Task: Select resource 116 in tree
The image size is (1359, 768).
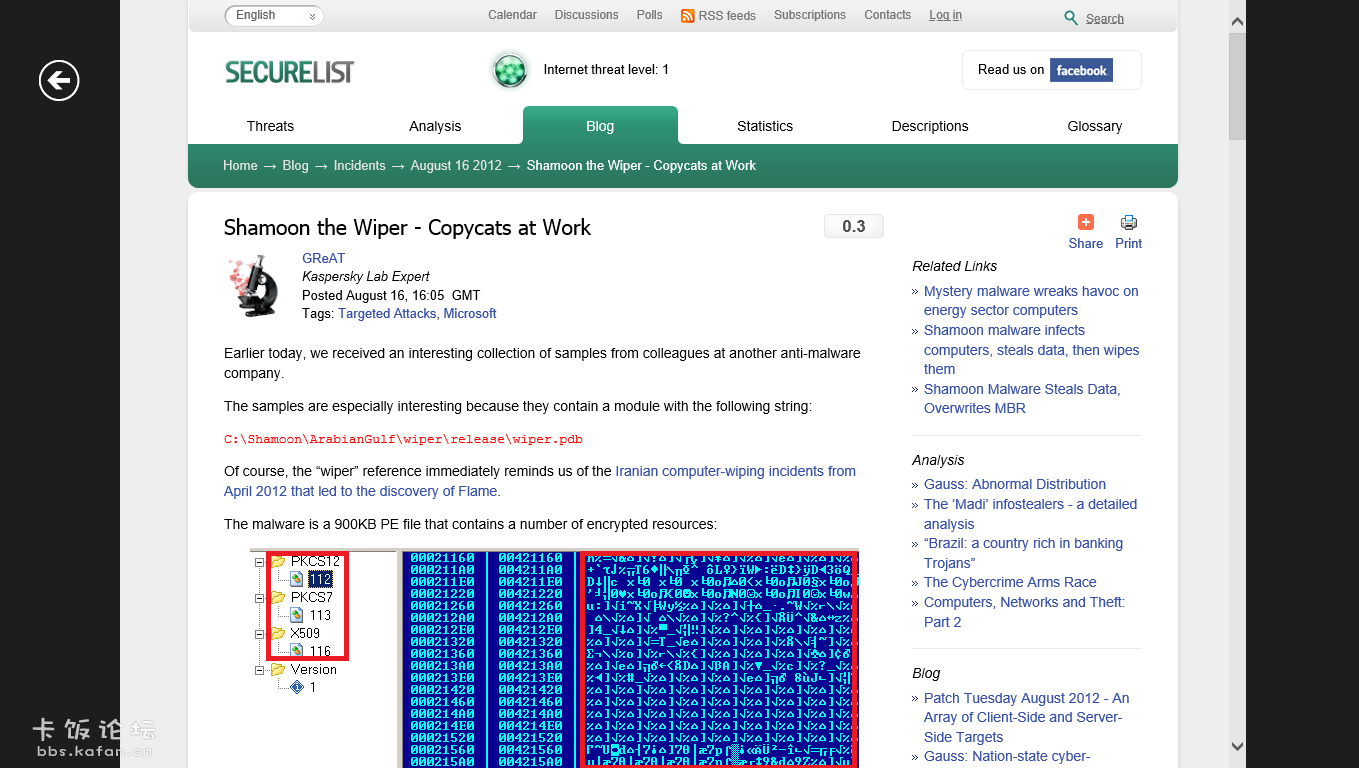Action: pos(320,651)
